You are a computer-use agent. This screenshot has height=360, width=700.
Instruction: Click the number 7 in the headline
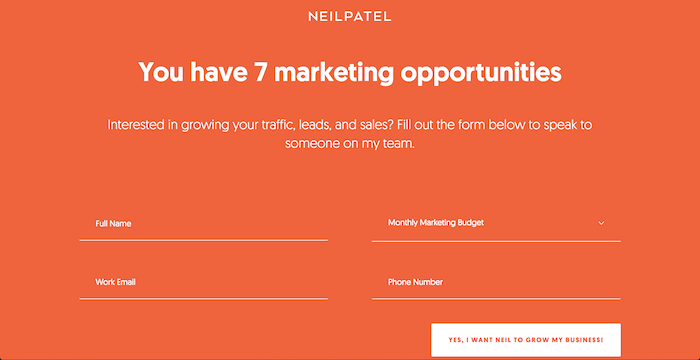point(260,71)
